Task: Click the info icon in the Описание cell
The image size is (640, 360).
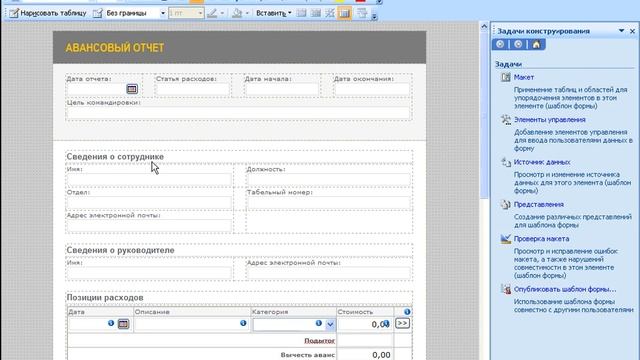Action: (x=243, y=323)
